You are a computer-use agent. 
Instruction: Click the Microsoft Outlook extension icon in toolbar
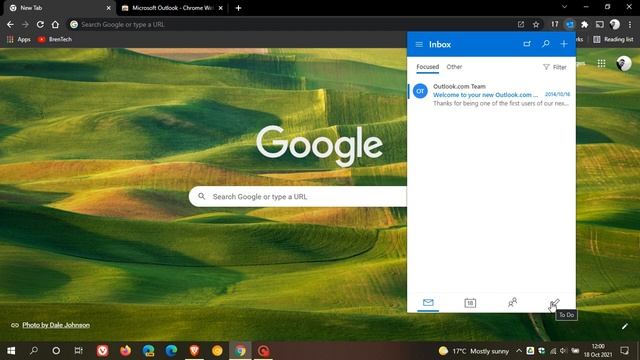click(x=569, y=24)
